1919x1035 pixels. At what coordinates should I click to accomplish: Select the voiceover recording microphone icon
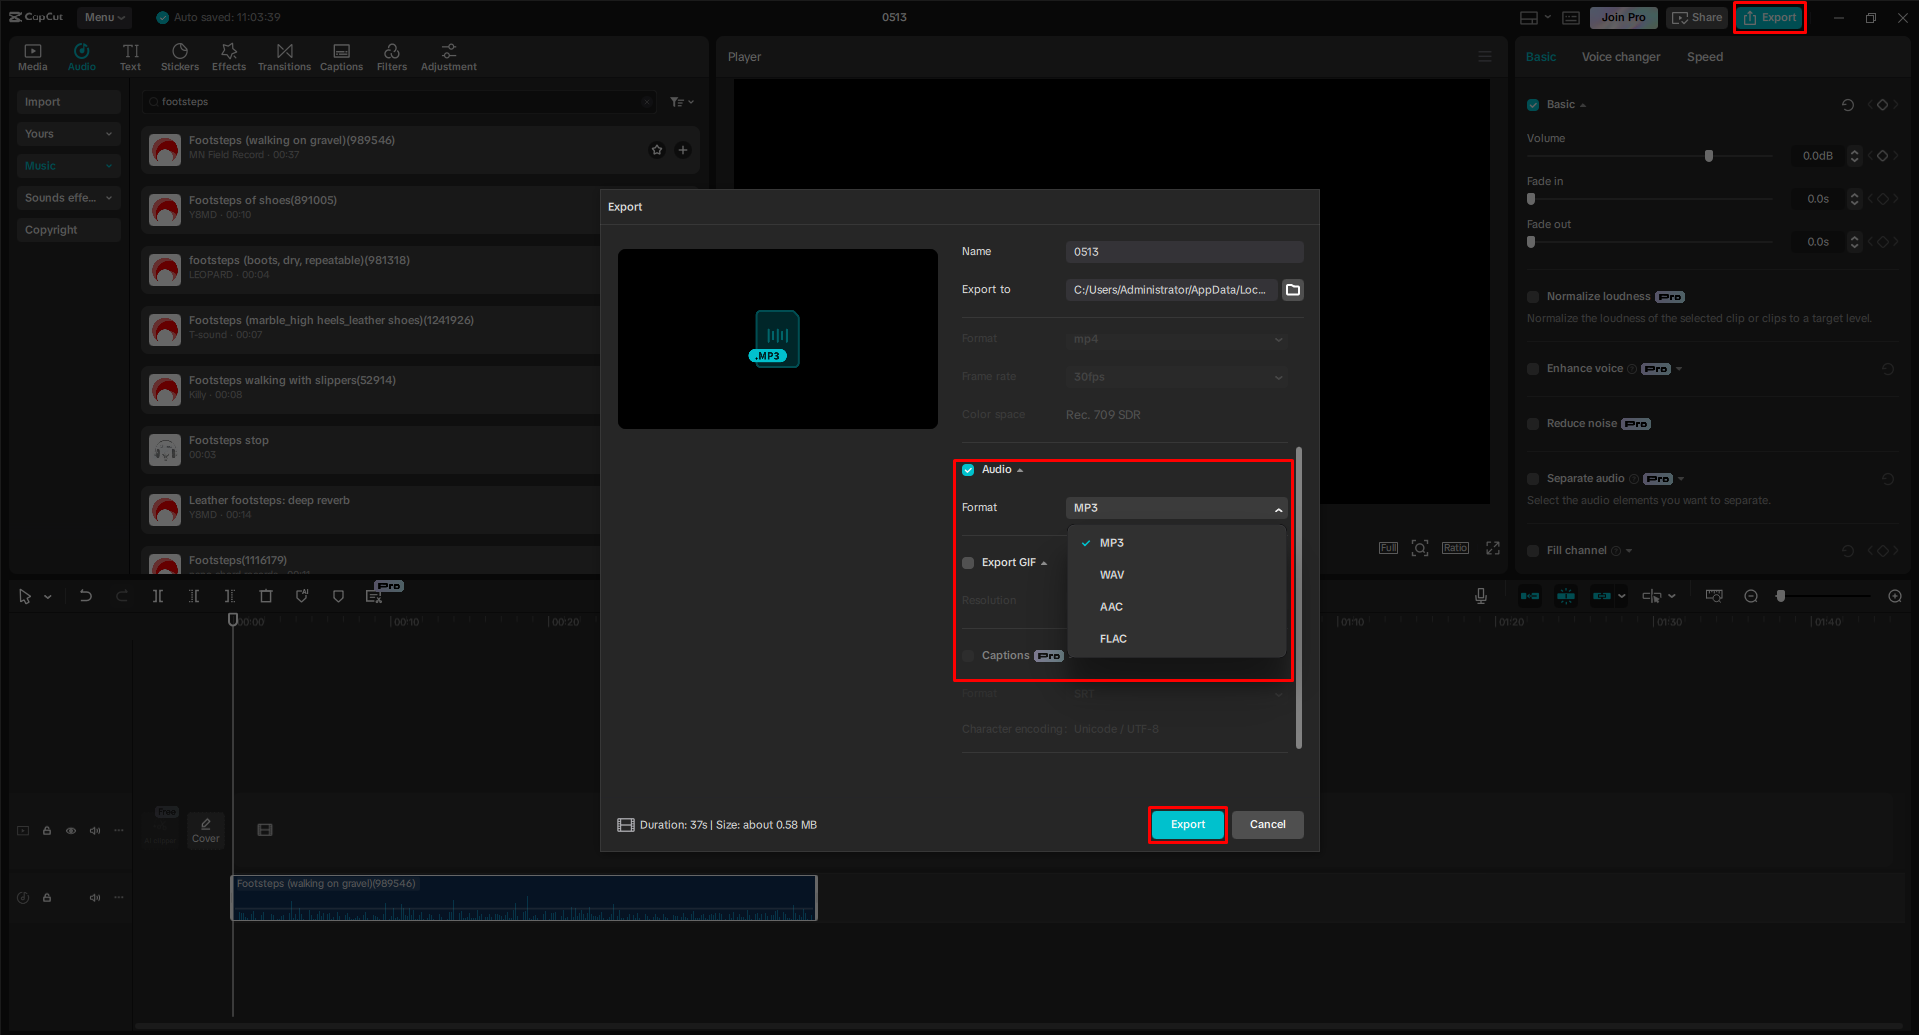point(1480,595)
